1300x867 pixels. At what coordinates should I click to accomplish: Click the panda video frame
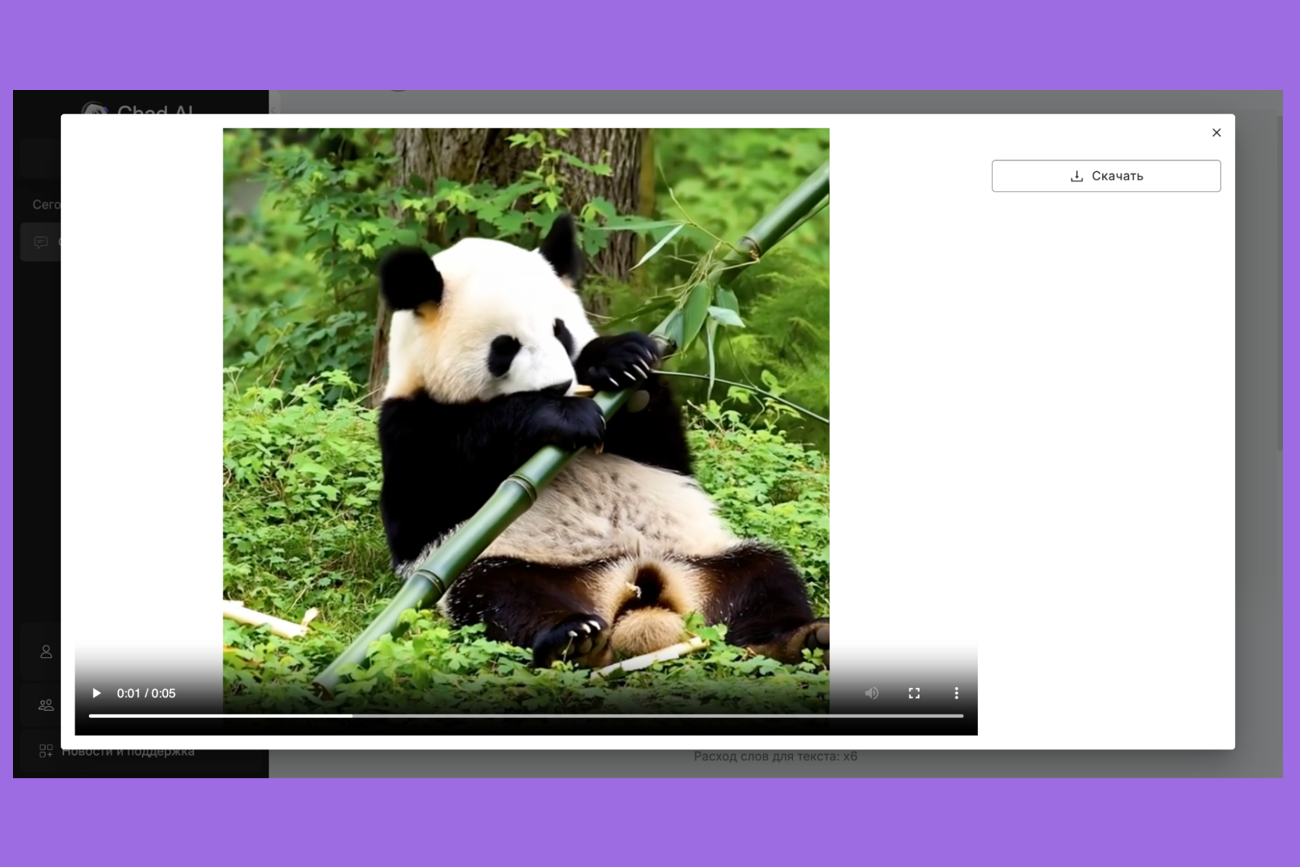(525, 400)
